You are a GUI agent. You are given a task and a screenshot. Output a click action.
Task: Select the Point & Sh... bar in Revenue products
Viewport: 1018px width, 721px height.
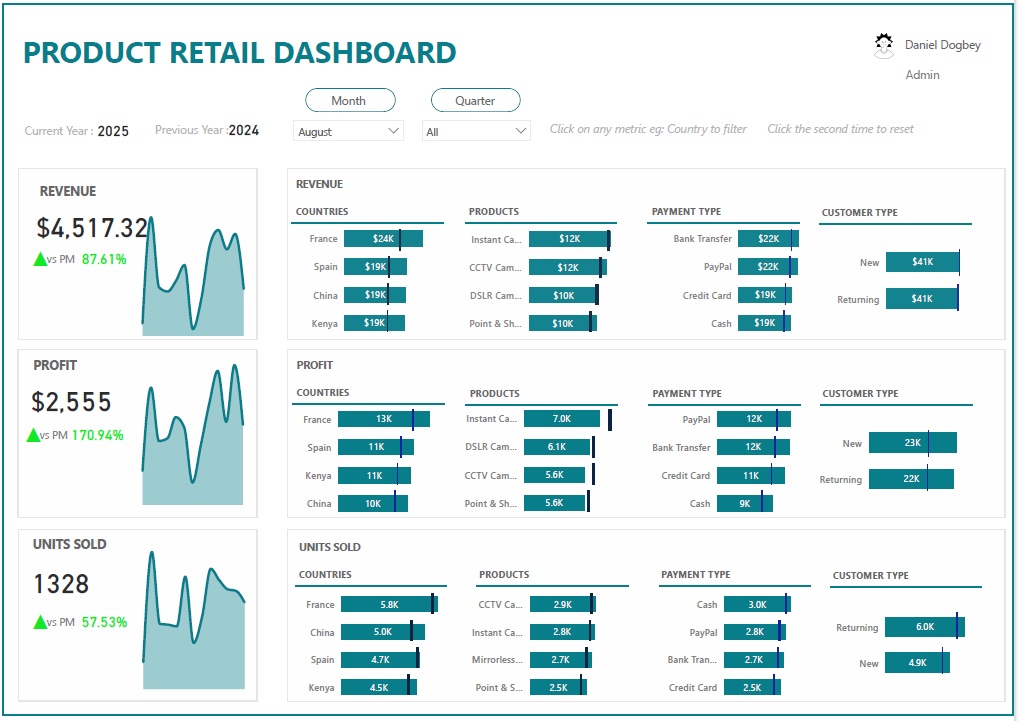[x=562, y=323]
